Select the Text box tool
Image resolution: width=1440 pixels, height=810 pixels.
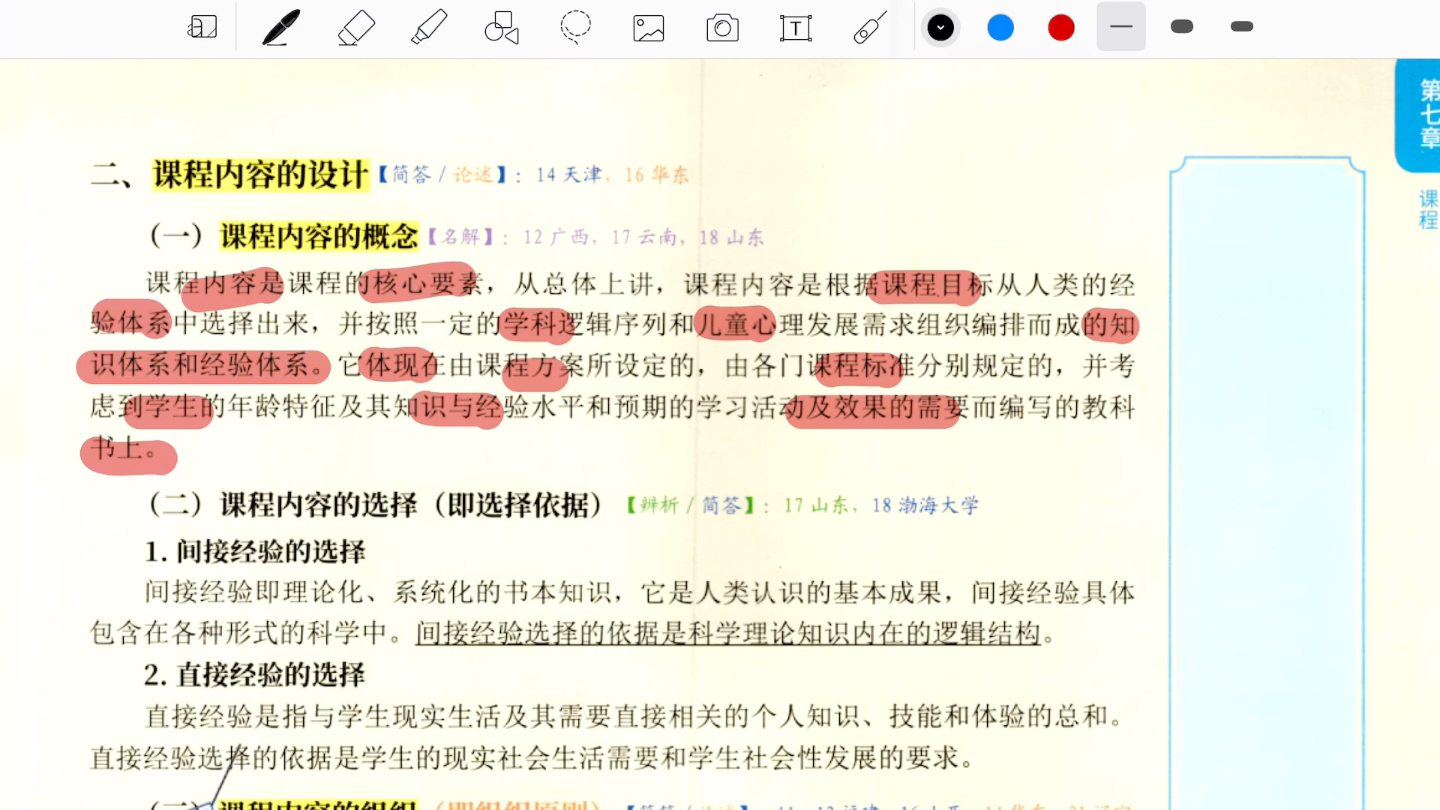(795, 28)
